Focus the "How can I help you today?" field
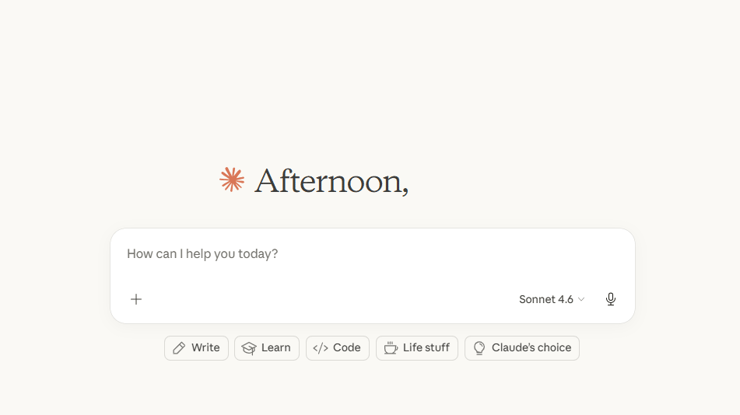 372,254
